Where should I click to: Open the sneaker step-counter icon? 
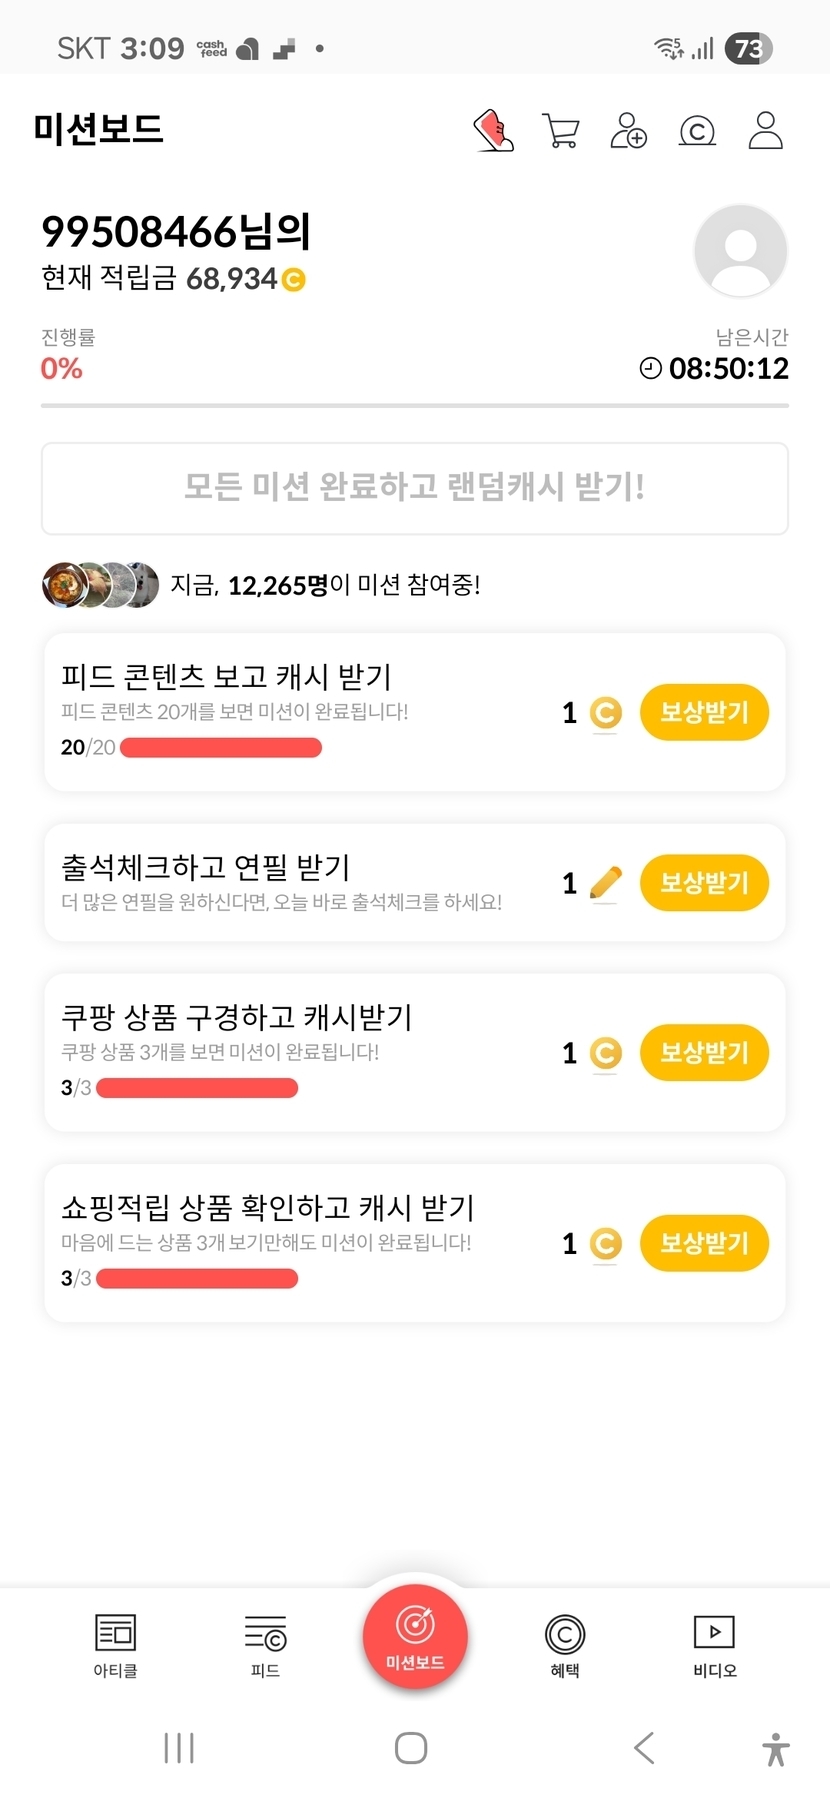[x=493, y=130]
